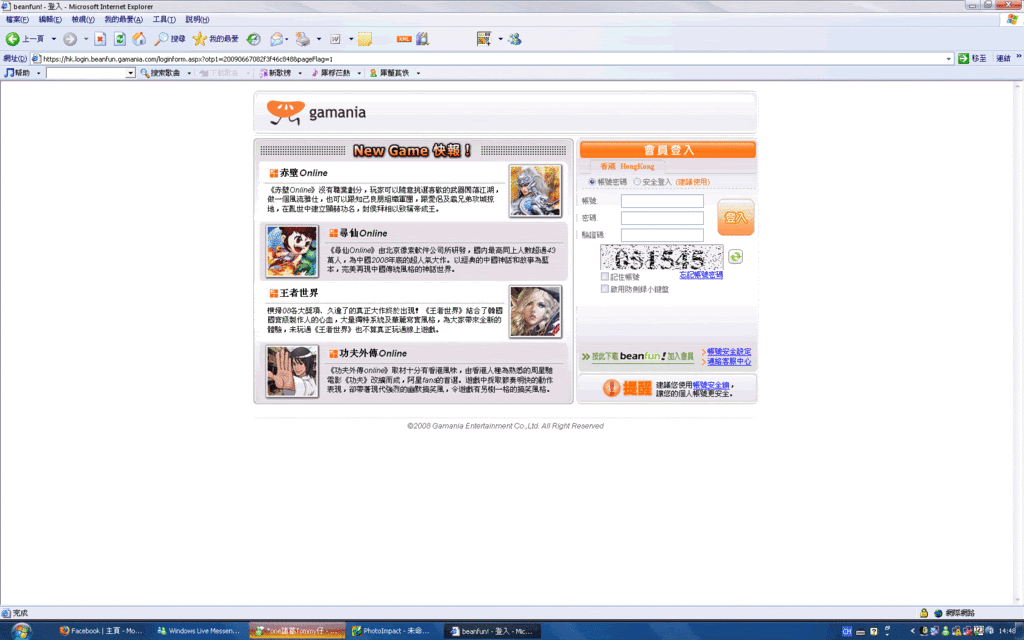
Task: Open the Search magnifier in IE toolbar
Action: coord(161,39)
